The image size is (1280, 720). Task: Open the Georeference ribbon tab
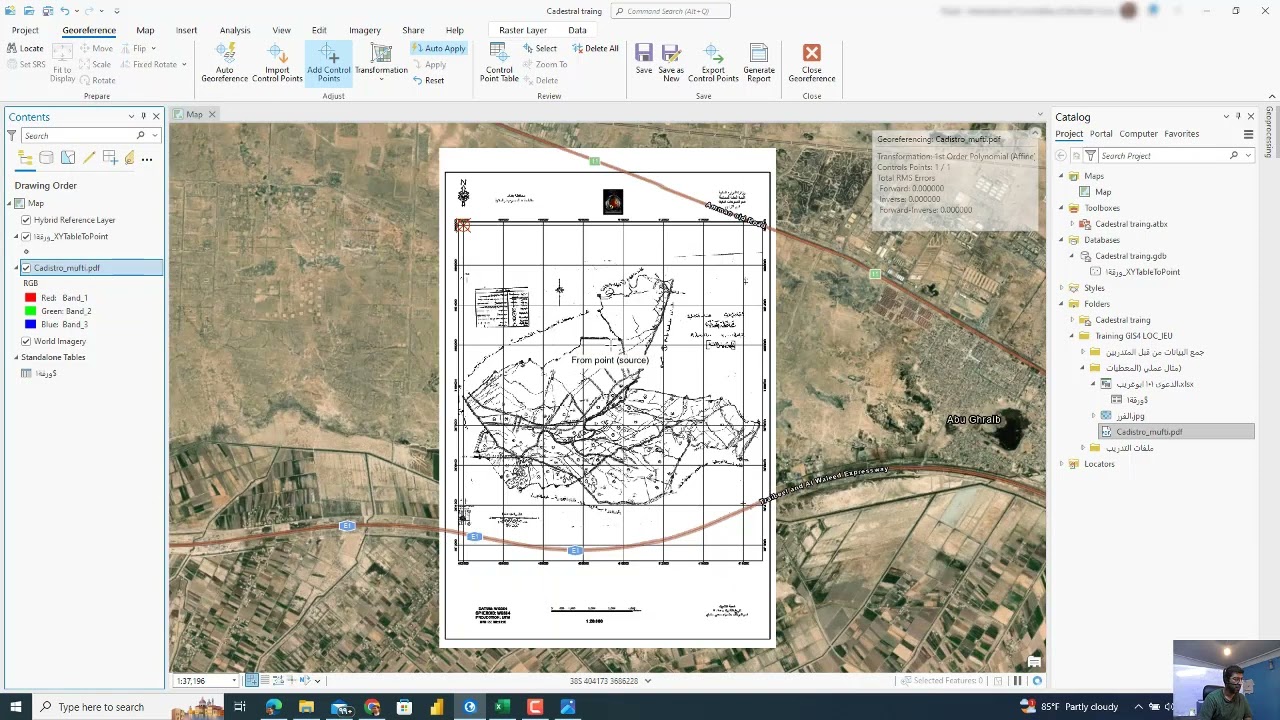point(89,30)
